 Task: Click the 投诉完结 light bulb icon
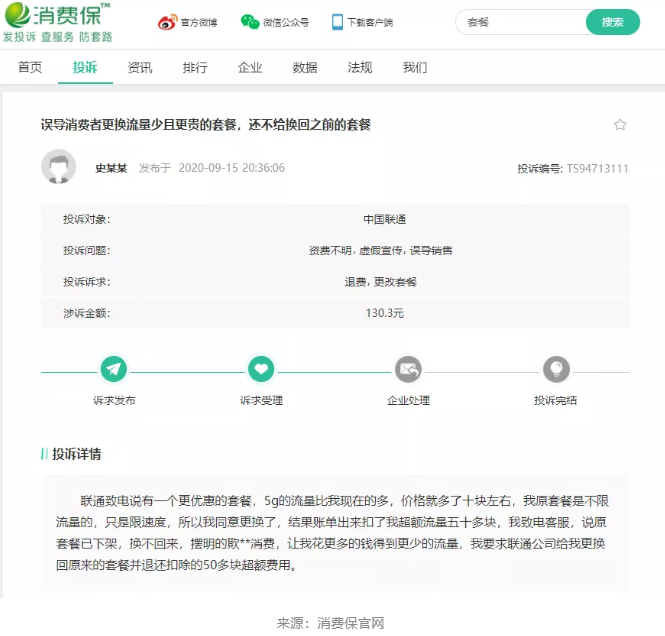(x=556, y=369)
